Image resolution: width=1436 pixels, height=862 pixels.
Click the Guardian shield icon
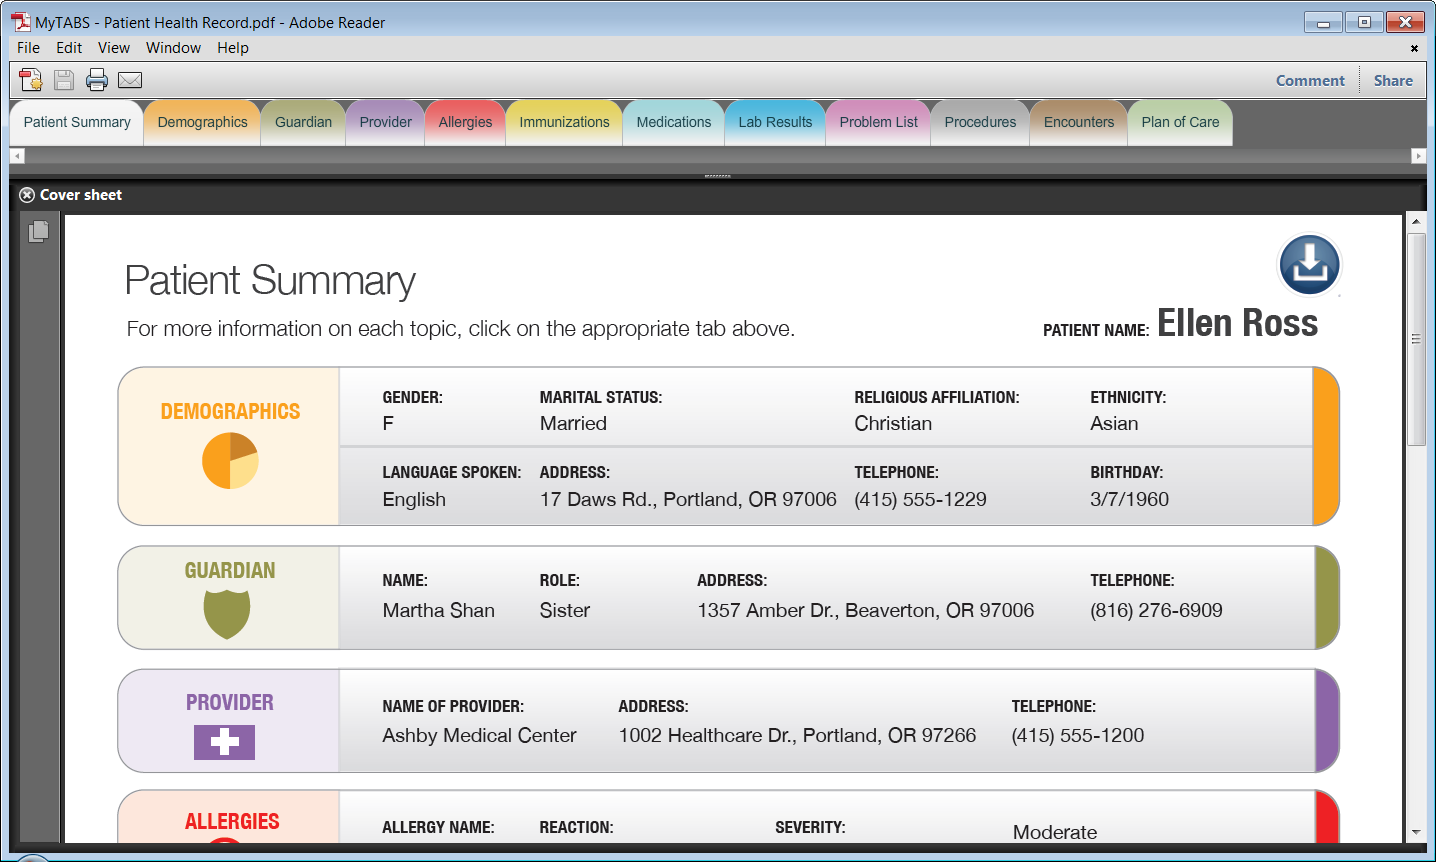227,614
